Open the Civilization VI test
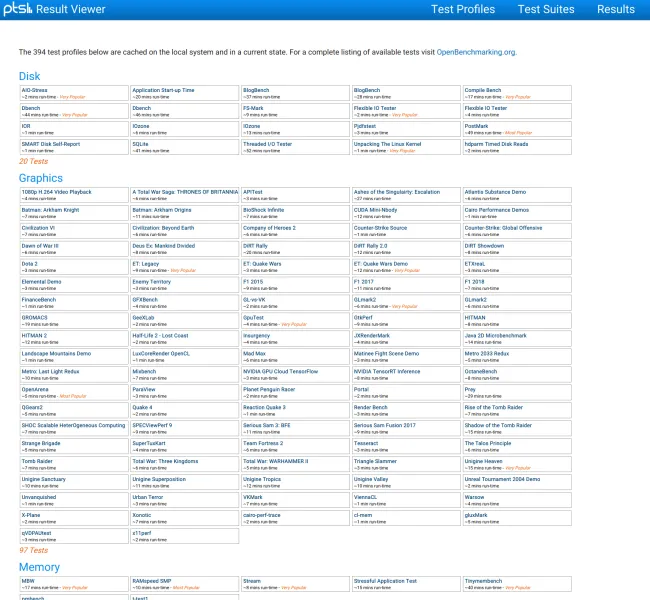 [74, 231]
